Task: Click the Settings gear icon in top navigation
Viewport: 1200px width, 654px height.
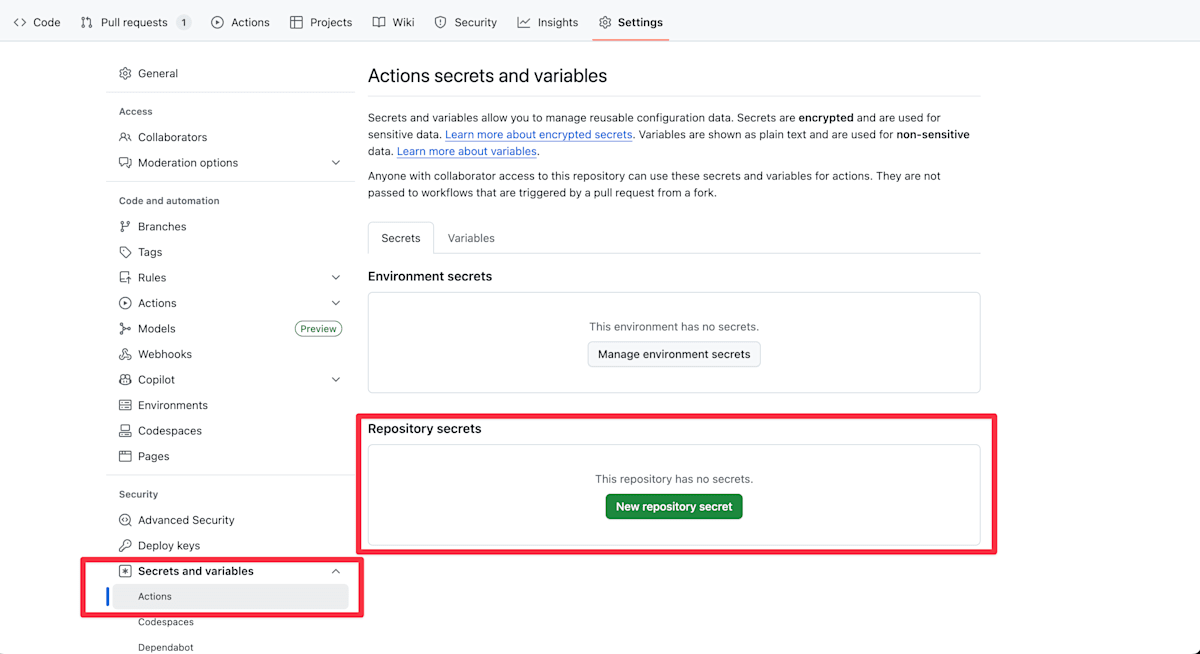Action: click(x=605, y=22)
